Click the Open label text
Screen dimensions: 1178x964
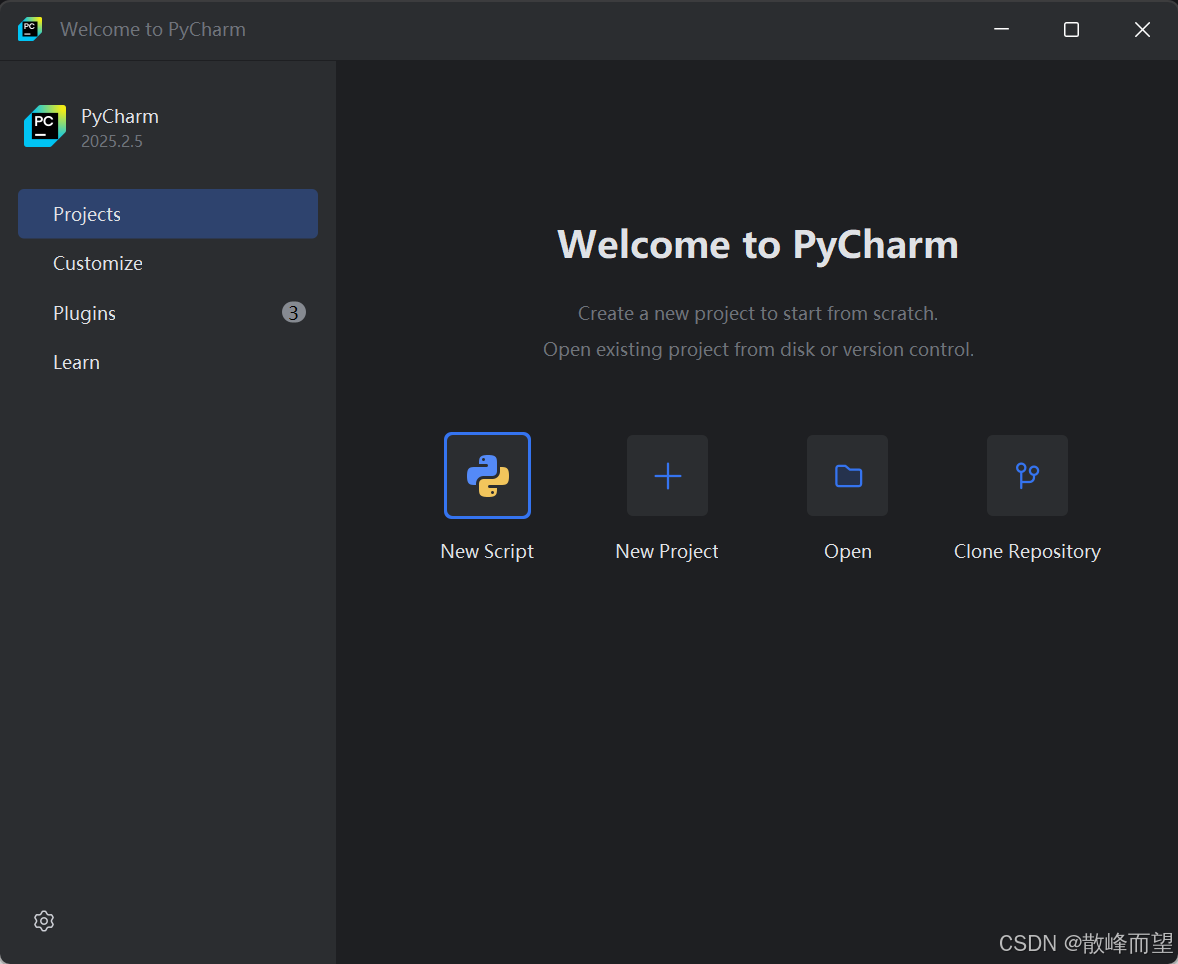[x=847, y=552]
